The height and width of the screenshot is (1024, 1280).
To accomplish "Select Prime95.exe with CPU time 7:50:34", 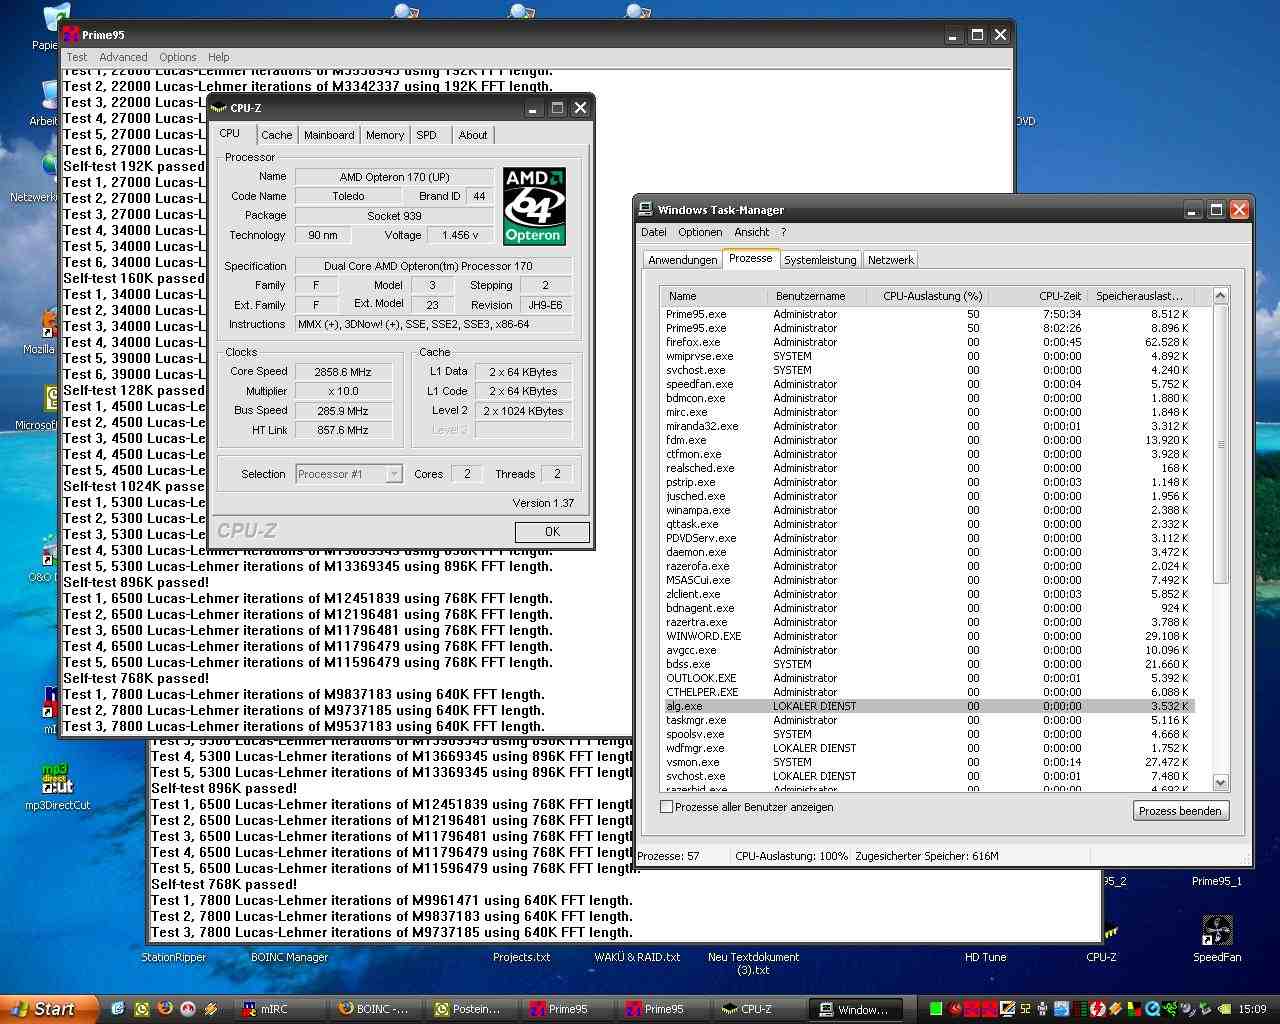I will tap(927, 314).
